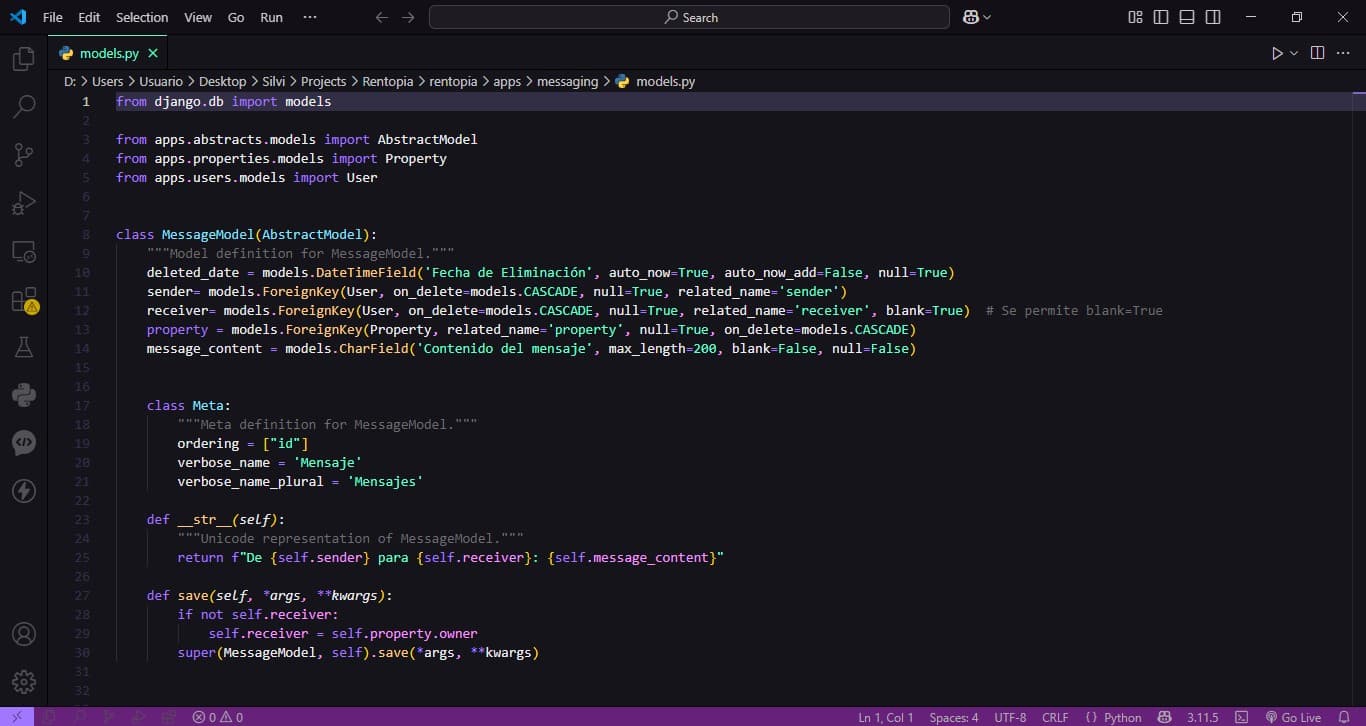Toggle the secondary side bar
The image size is (1366, 726).
[x=1213, y=17]
